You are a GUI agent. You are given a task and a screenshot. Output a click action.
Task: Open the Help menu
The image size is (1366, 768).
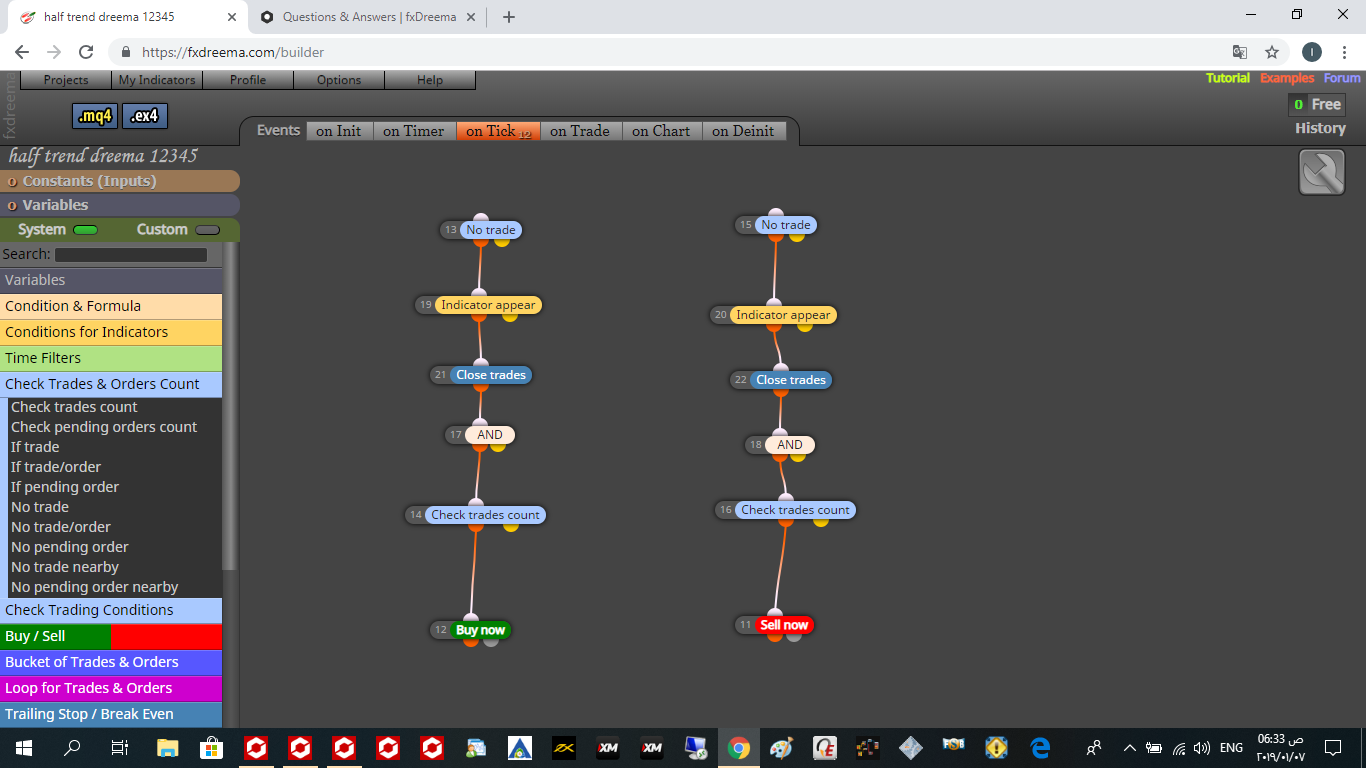pos(430,80)
